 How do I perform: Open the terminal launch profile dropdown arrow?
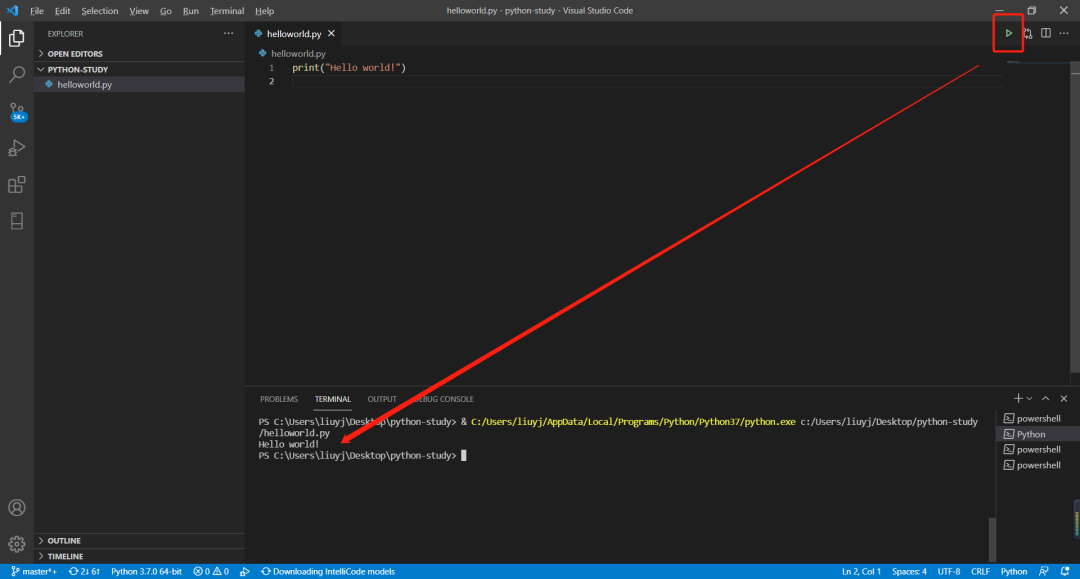(1030, 399)
